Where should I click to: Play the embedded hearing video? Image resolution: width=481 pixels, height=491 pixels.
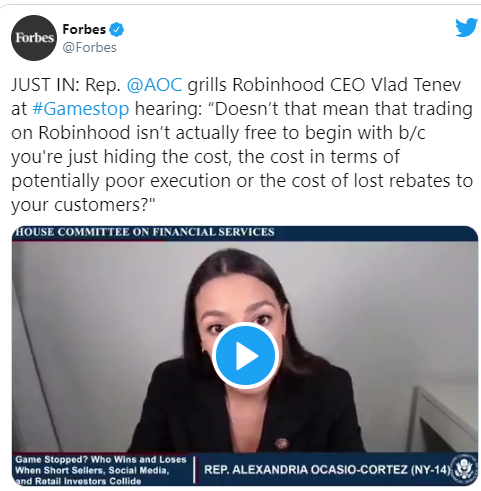click(245, 355)
